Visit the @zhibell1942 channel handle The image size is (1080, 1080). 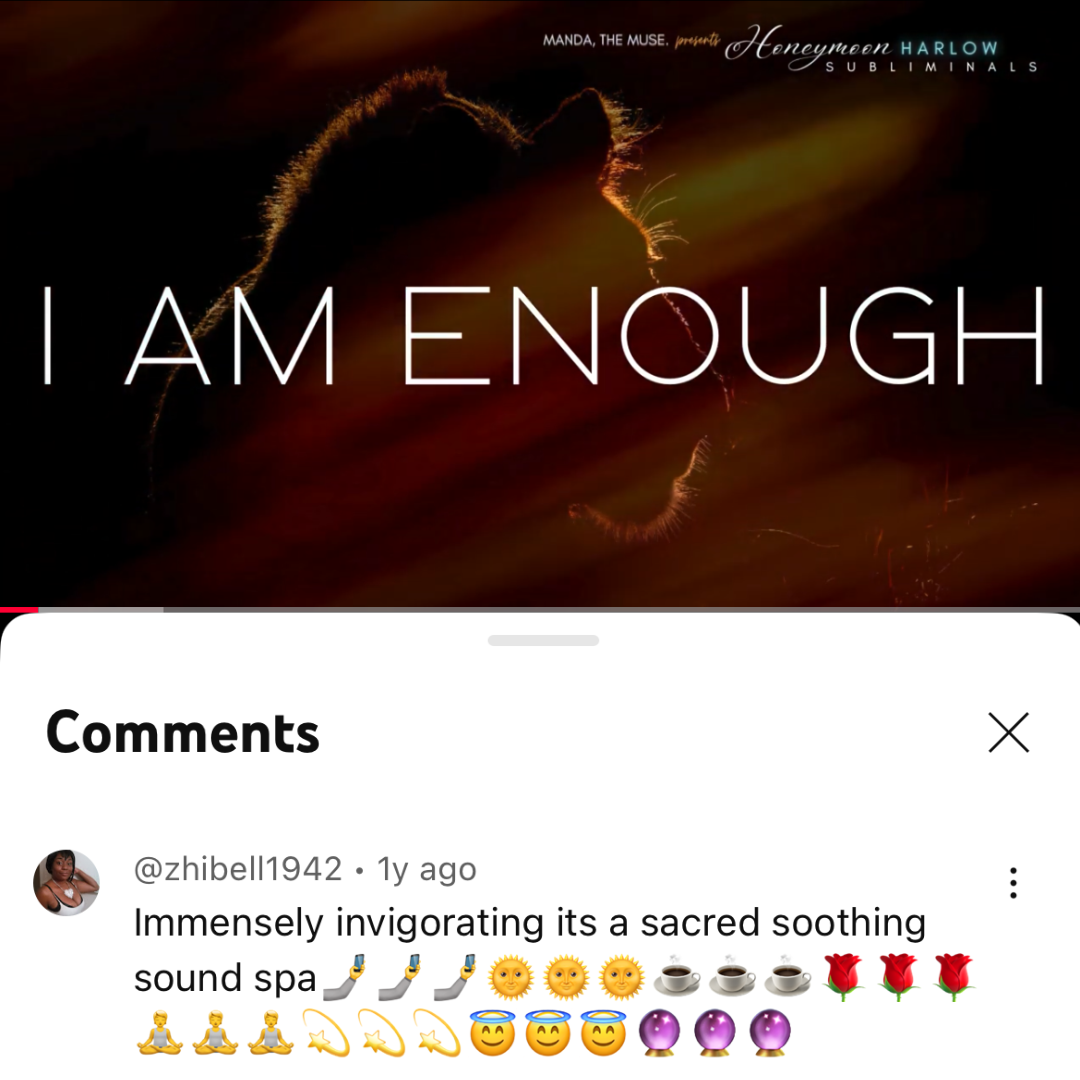click(x=238, y=869)
